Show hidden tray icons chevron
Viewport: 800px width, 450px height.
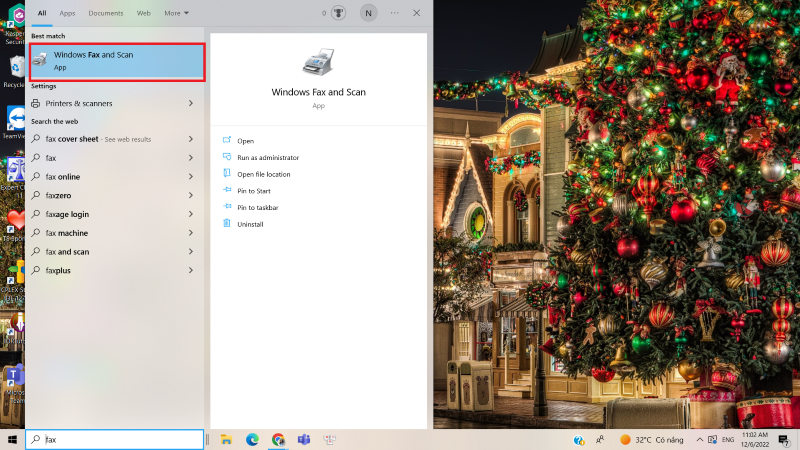[699, 439]
